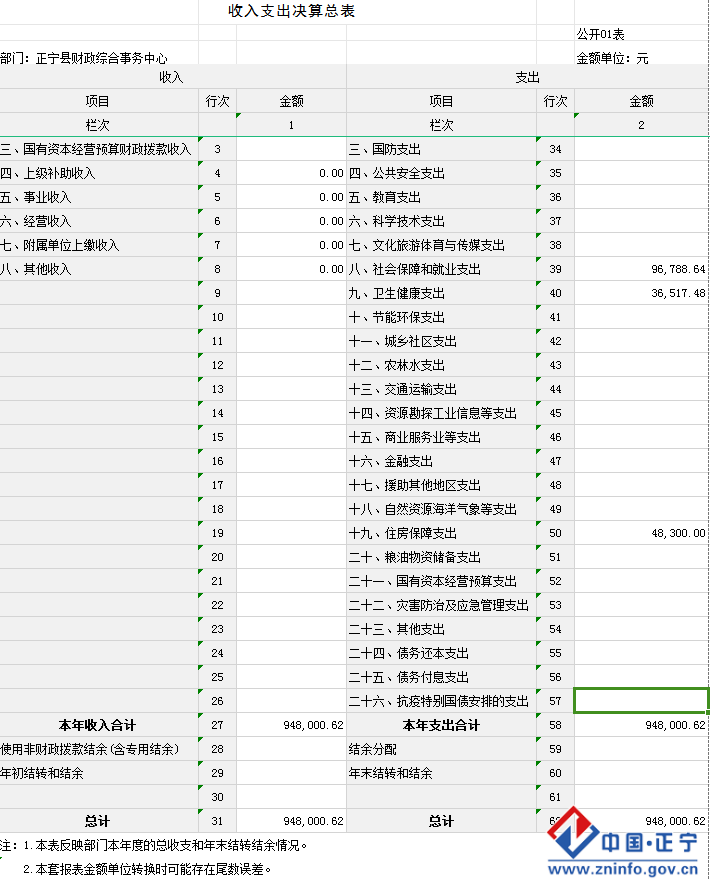Click row number 40 cell

pyautogui.click(x=555, y=294)
